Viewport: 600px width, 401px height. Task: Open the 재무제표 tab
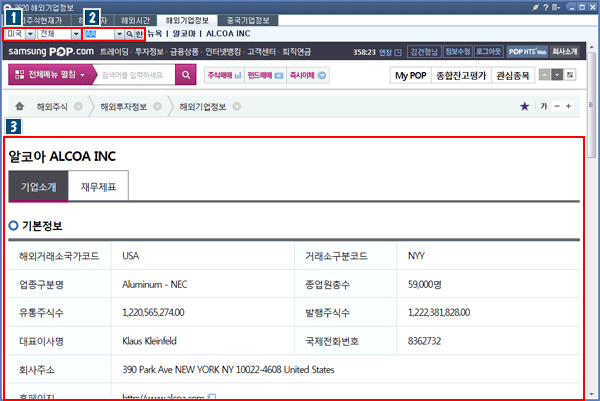(x=98, y=187)
